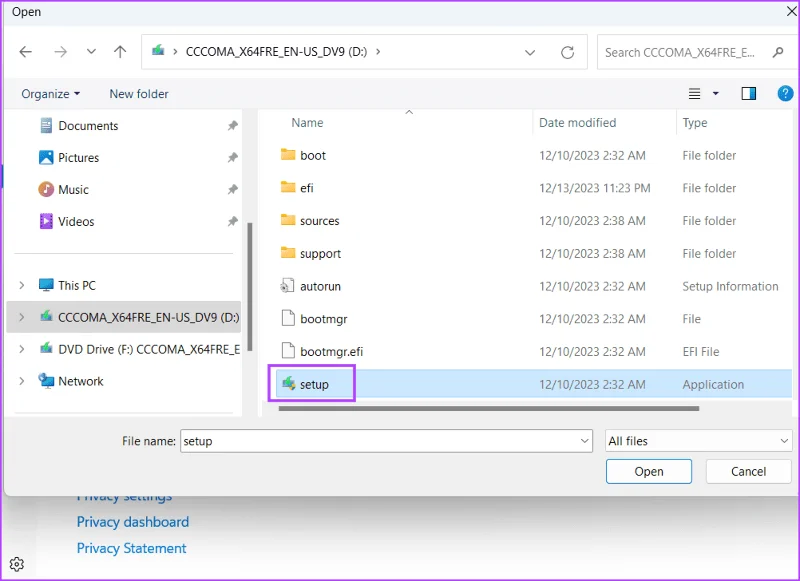Select Pictures in the sidebar

click(x=79, y=158)
